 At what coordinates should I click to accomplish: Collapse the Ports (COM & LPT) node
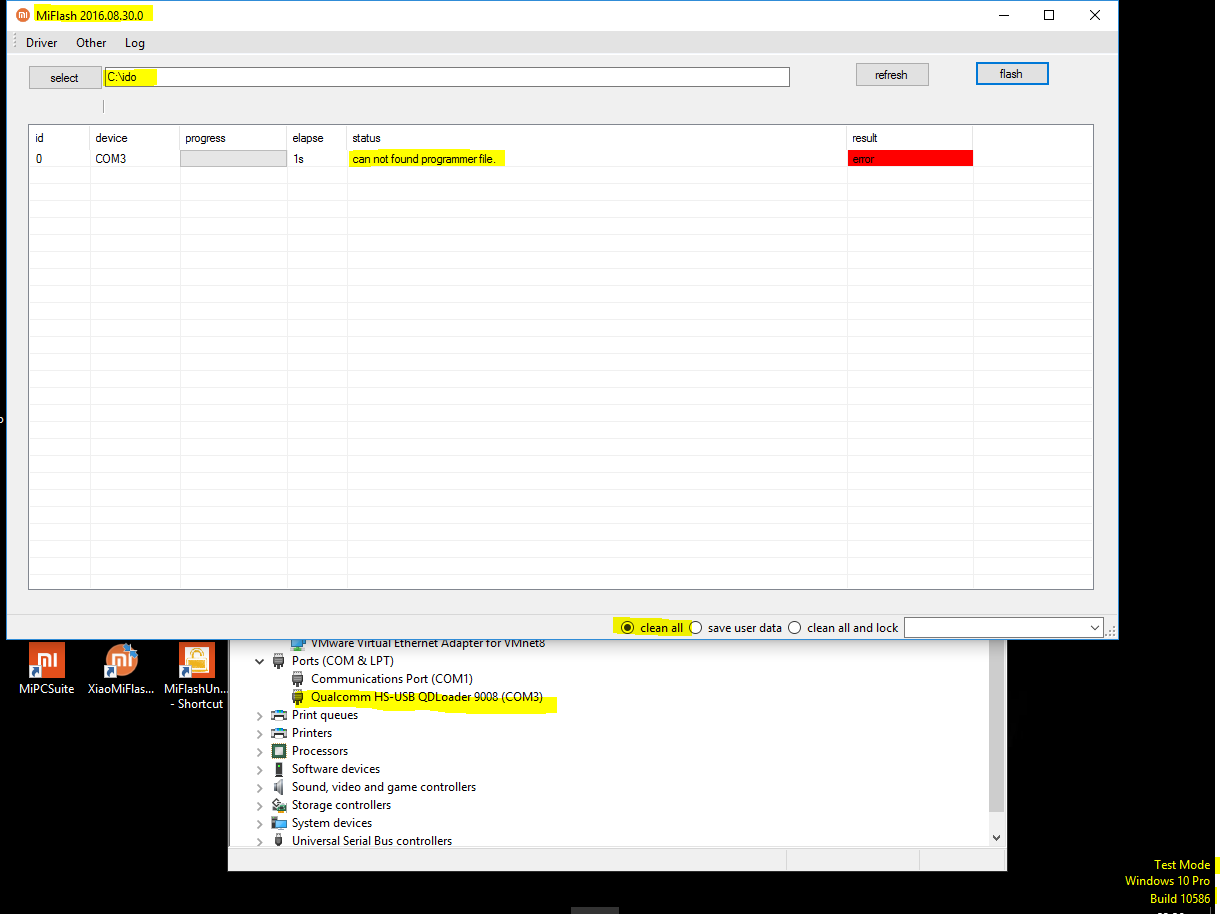(260, 661)
